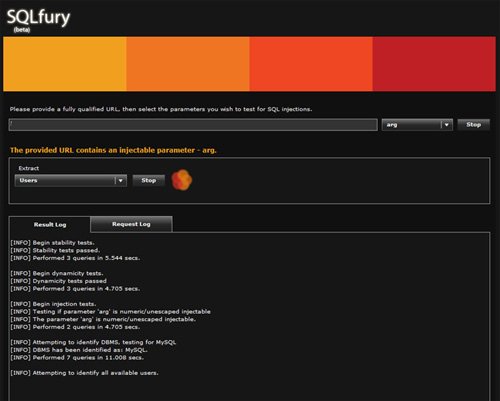Click the red-orange banner block

[311, 64]
